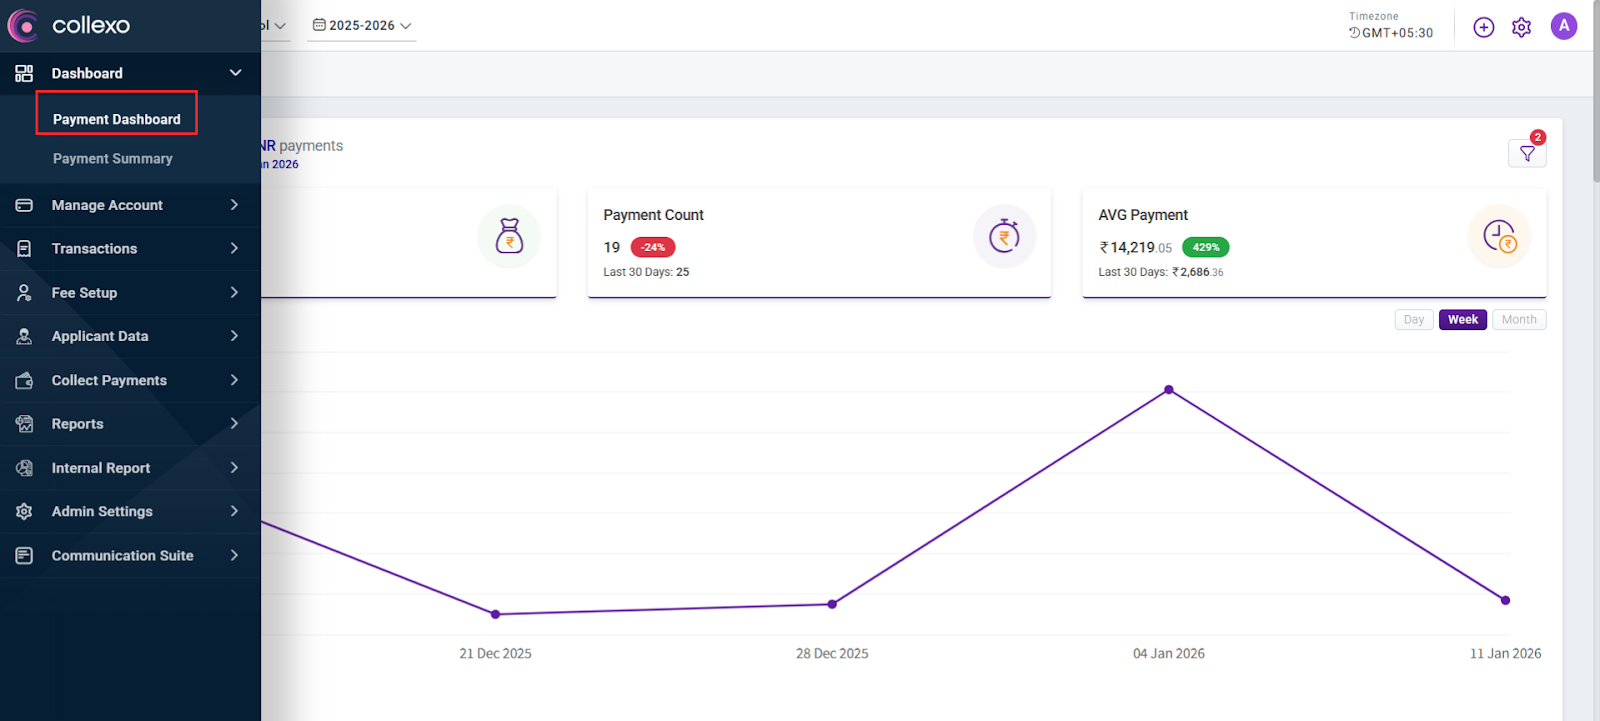Open the 2025-2026 session dropdown

point(362,26)
